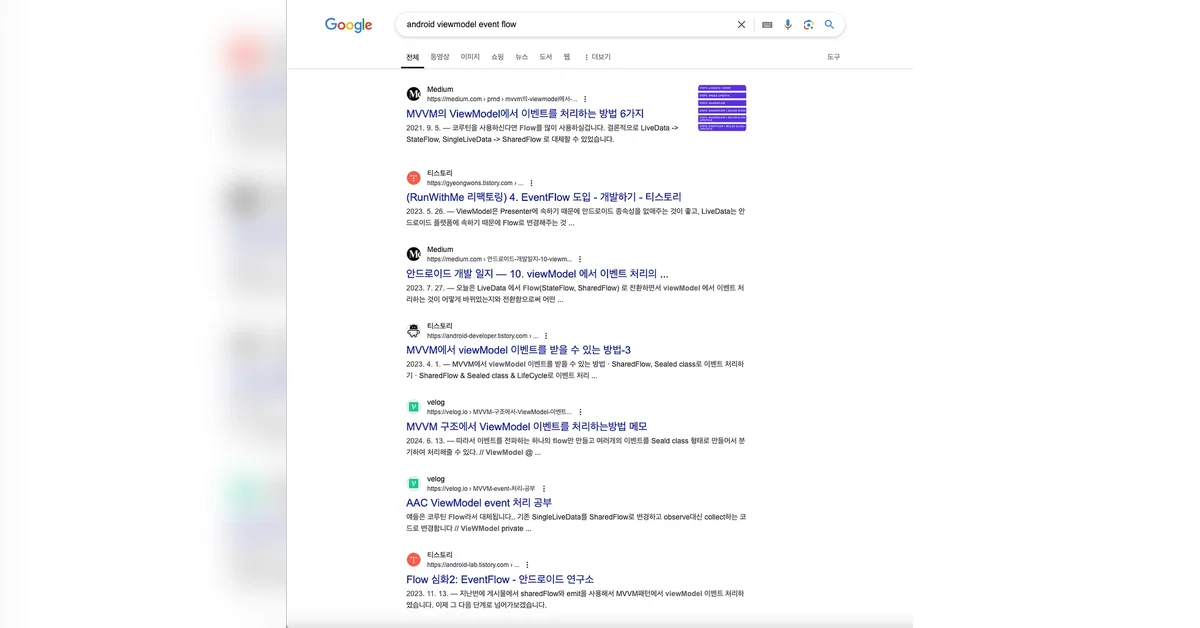Click the velog favicon of MVVM 구조에서 result
The width and height of the screenshot is (1200, 628).
click(414, 407)
